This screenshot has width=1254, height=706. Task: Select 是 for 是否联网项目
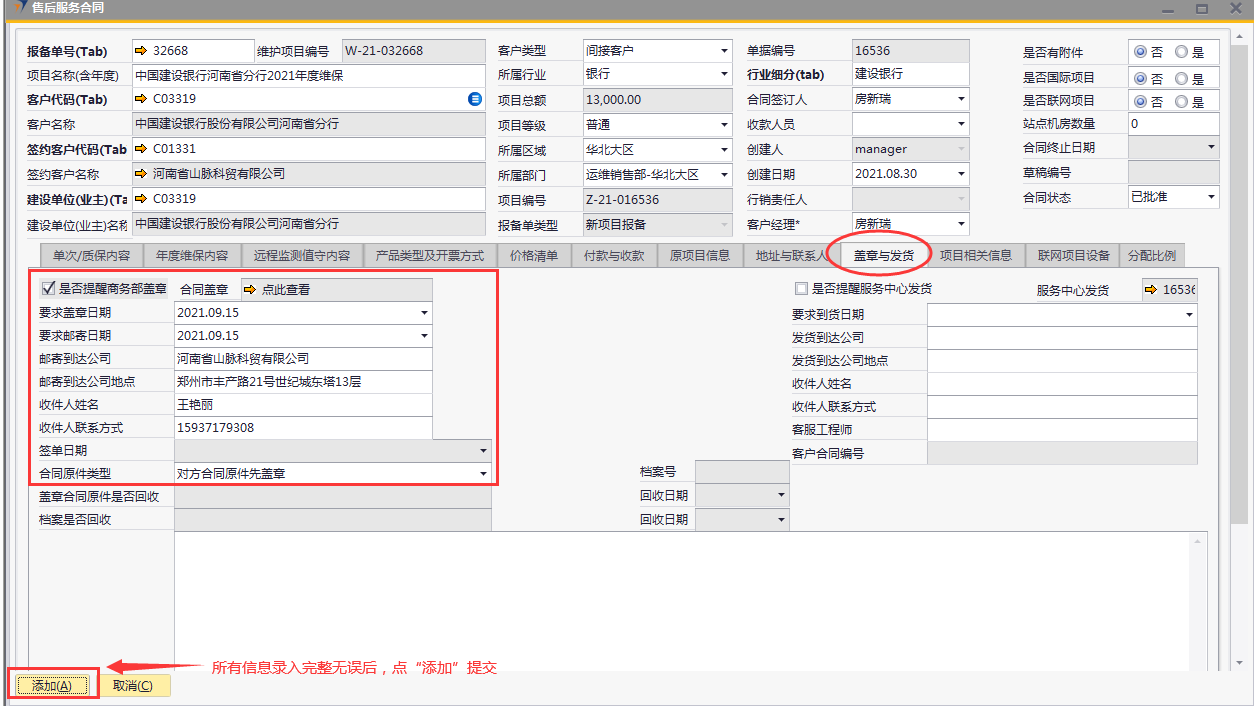click(1181, 102)
